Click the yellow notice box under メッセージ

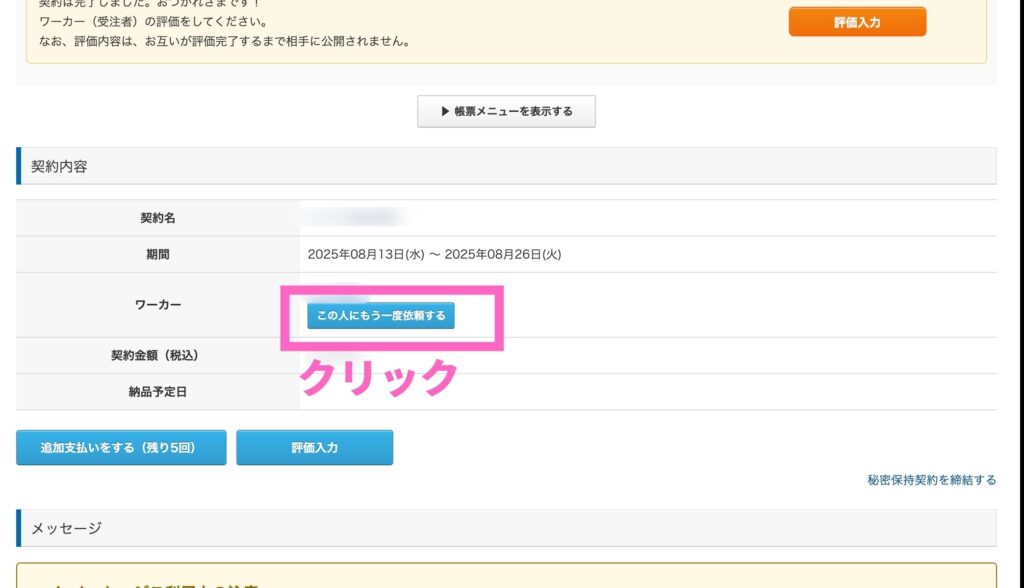[506, 576]
